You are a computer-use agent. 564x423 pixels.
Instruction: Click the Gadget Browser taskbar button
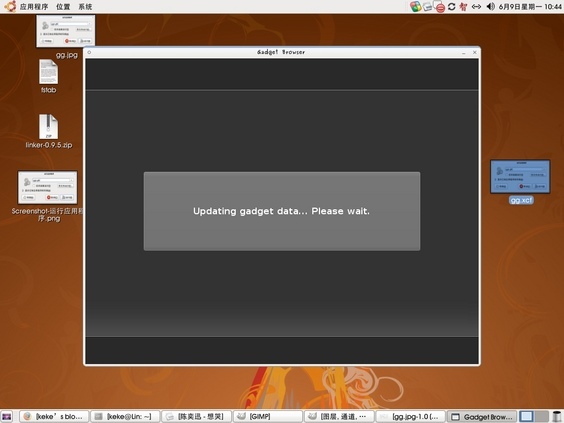pyautogui.click(x=482, y=417)
